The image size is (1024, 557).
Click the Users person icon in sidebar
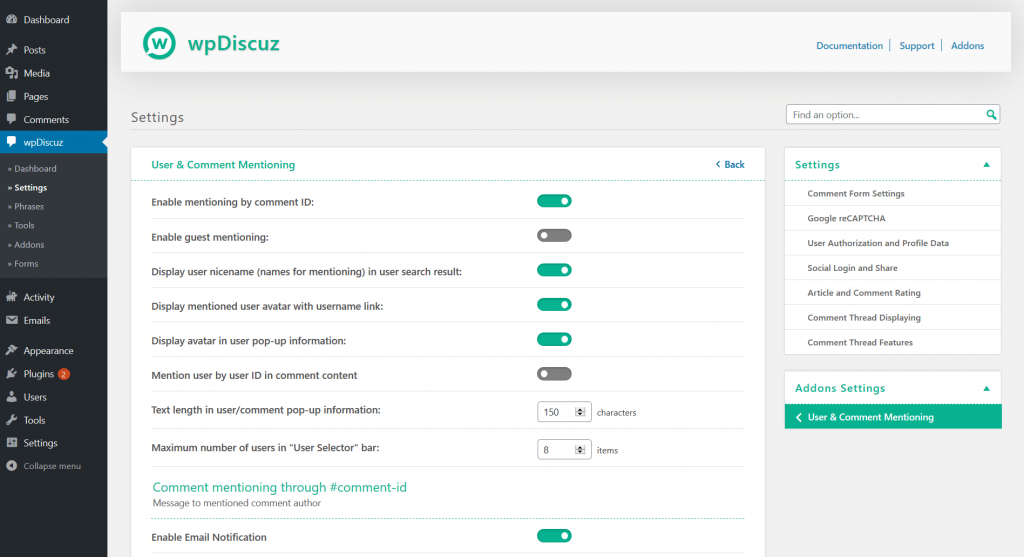11,397
